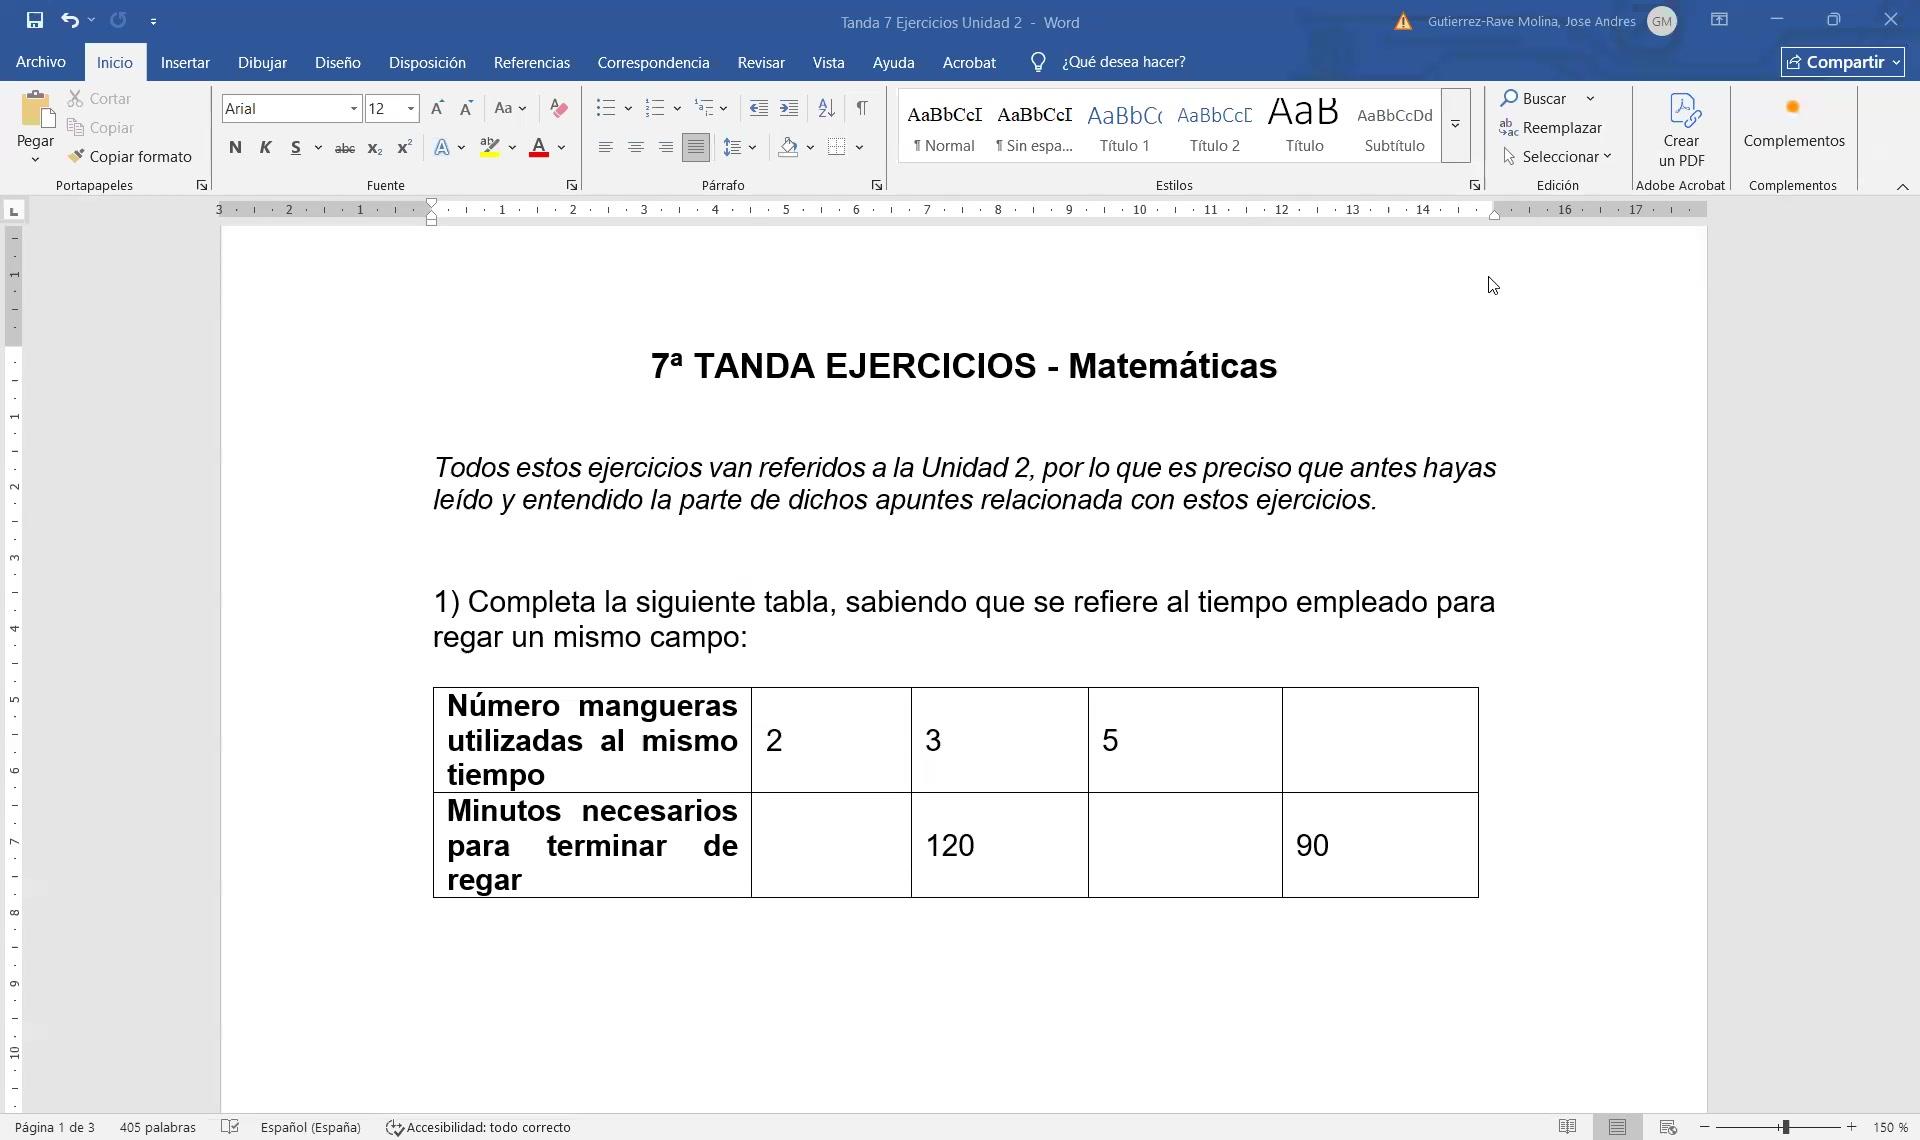Click the ¿Qué desea hacer? search field
This screenshot has width=1920, height=1140.
[1123, 62]
